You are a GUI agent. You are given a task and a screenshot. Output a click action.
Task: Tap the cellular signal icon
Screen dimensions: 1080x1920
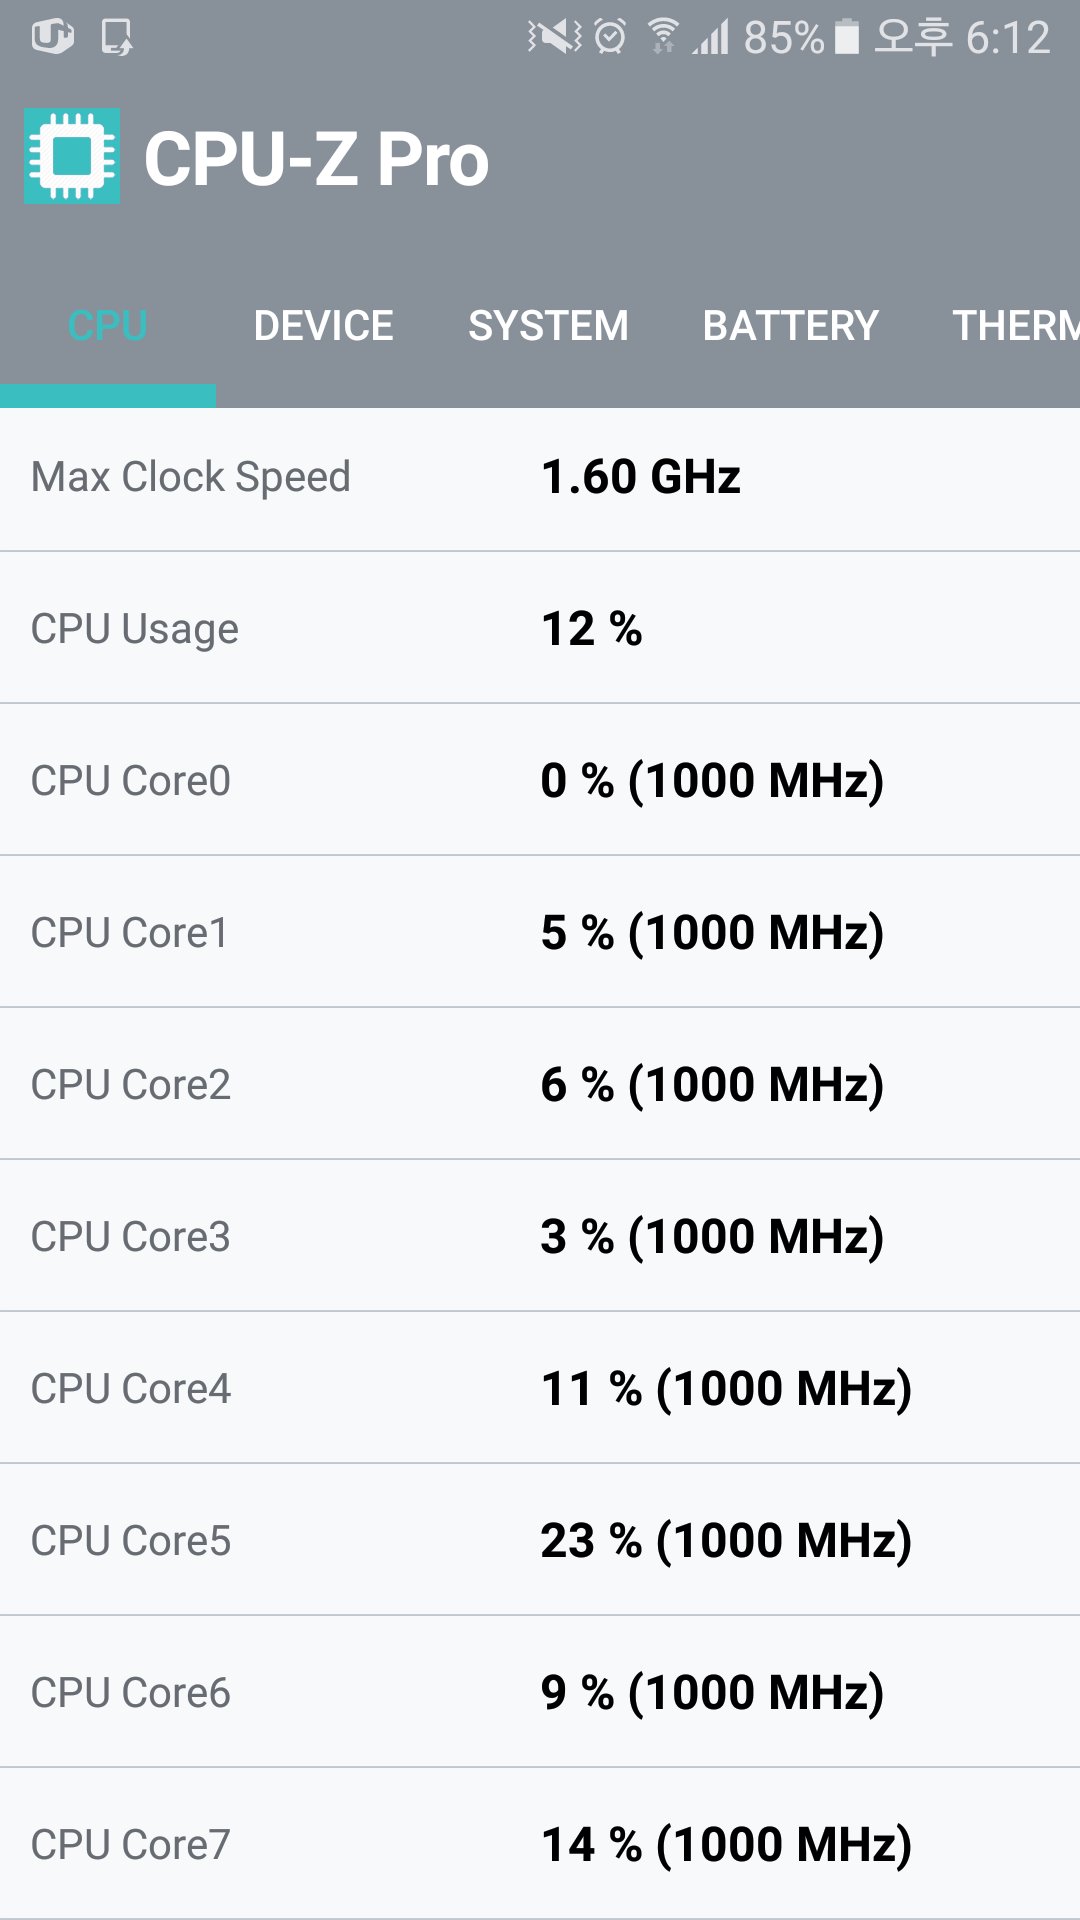(712, 35)
